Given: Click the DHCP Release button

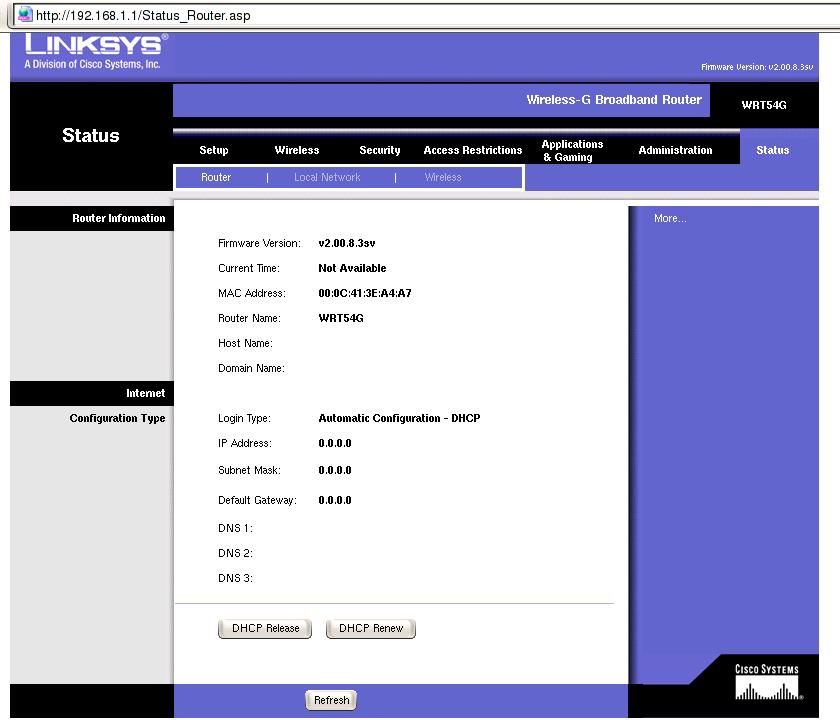Looking at the screenshot, I should click(265, 628).
